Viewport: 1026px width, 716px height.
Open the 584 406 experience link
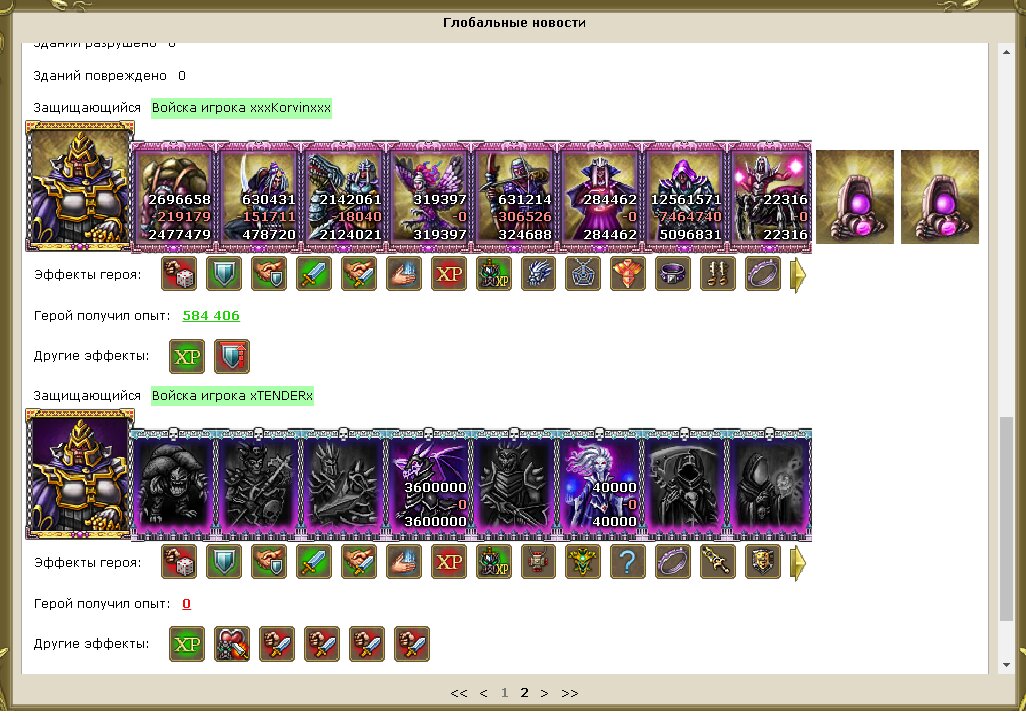click(211, 315)
